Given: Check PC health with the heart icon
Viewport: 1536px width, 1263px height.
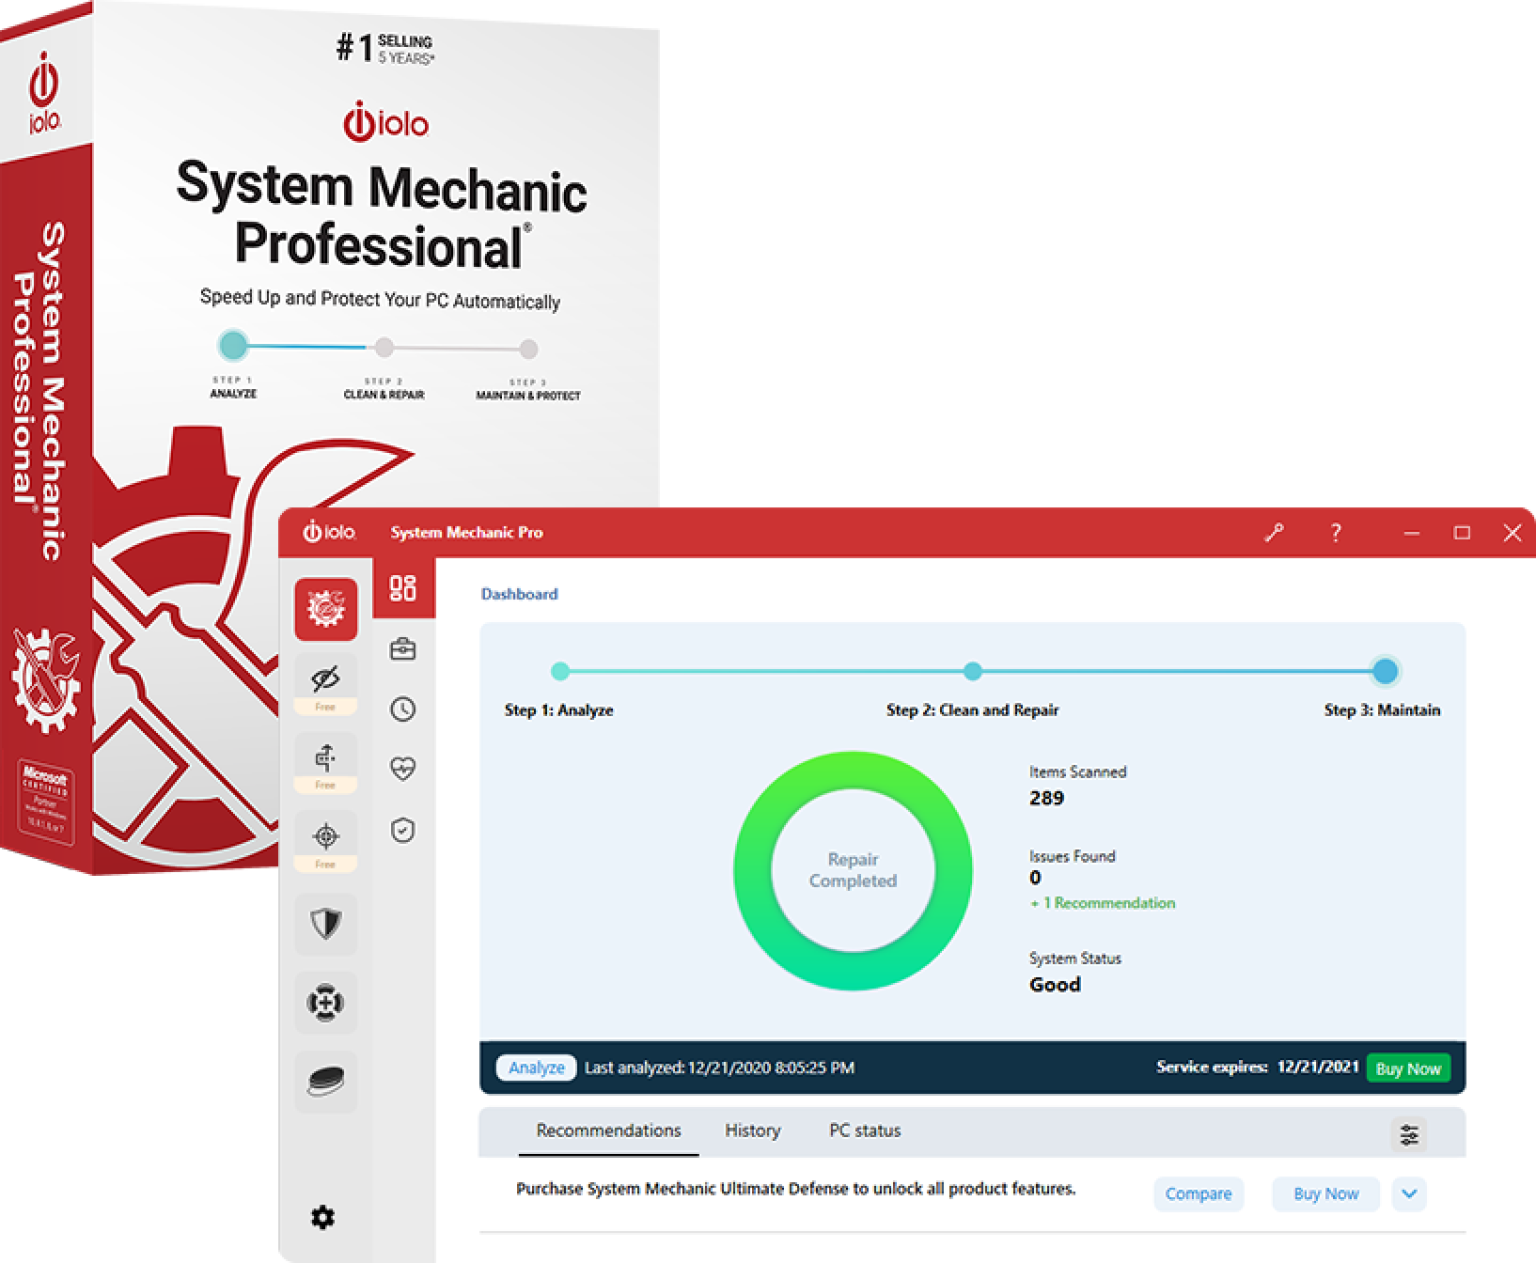Looking at the screenshot, I should pos(403,768).
